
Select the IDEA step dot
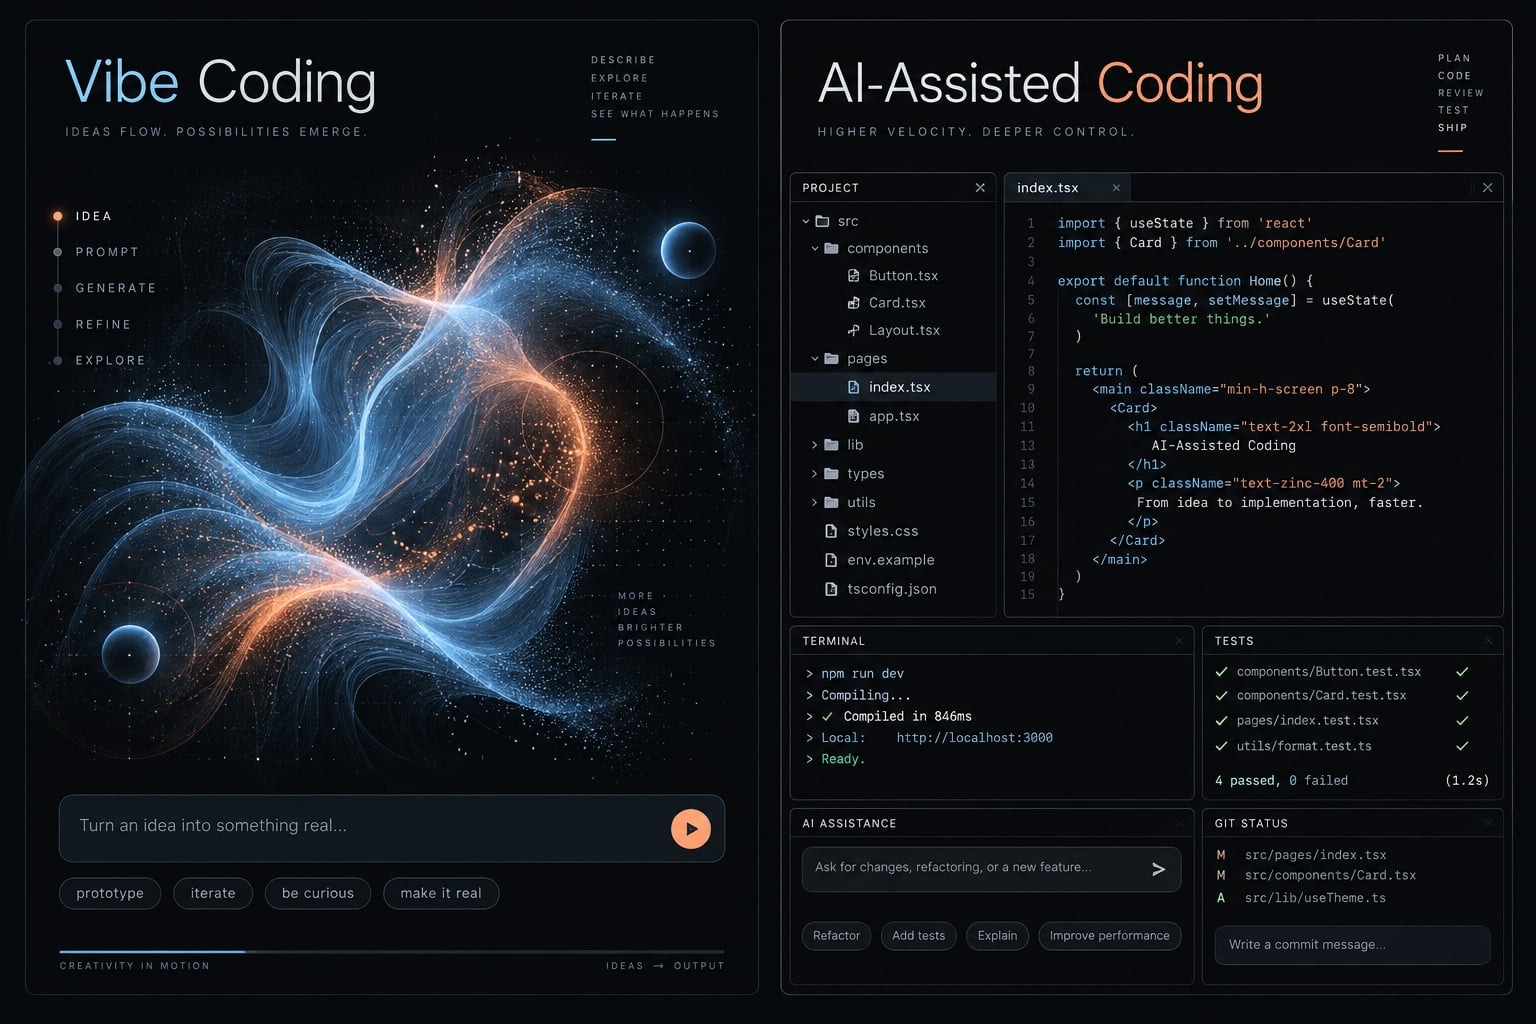coord(57,216)
